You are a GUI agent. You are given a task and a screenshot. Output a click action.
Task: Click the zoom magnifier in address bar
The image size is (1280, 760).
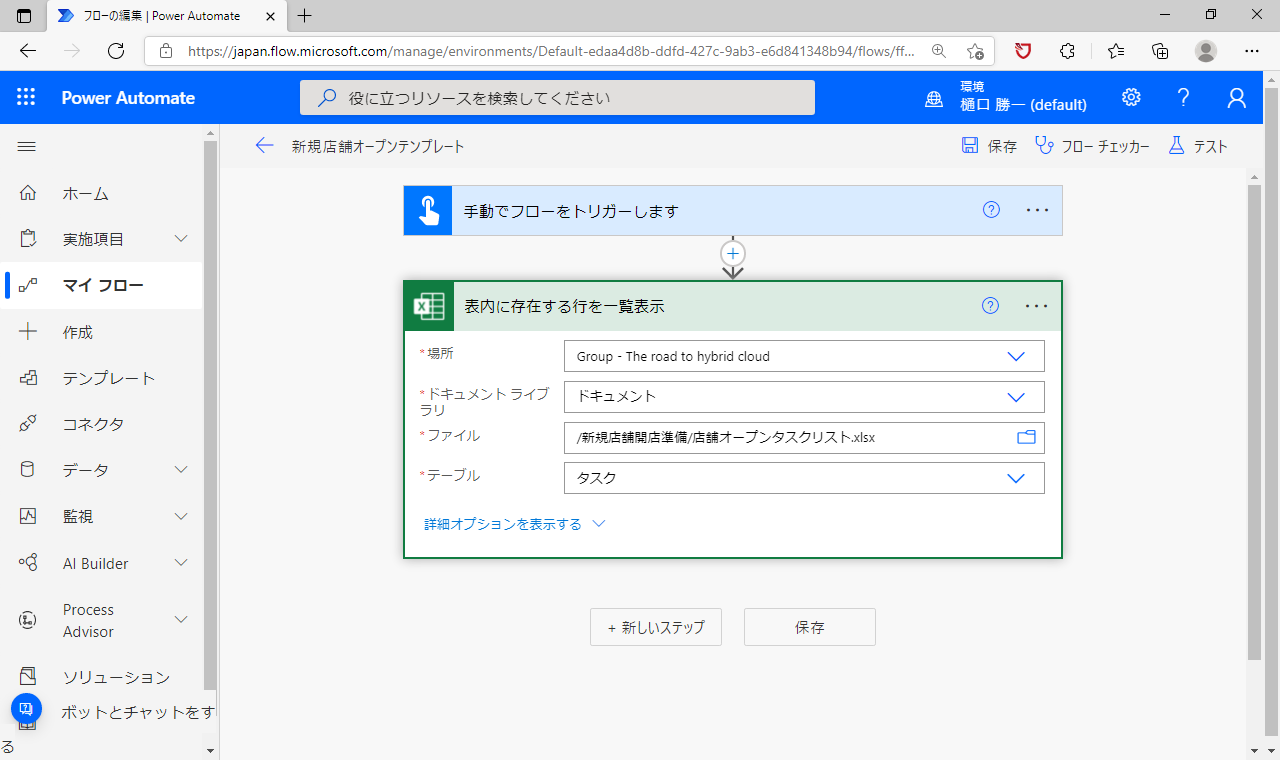point(938,51)
